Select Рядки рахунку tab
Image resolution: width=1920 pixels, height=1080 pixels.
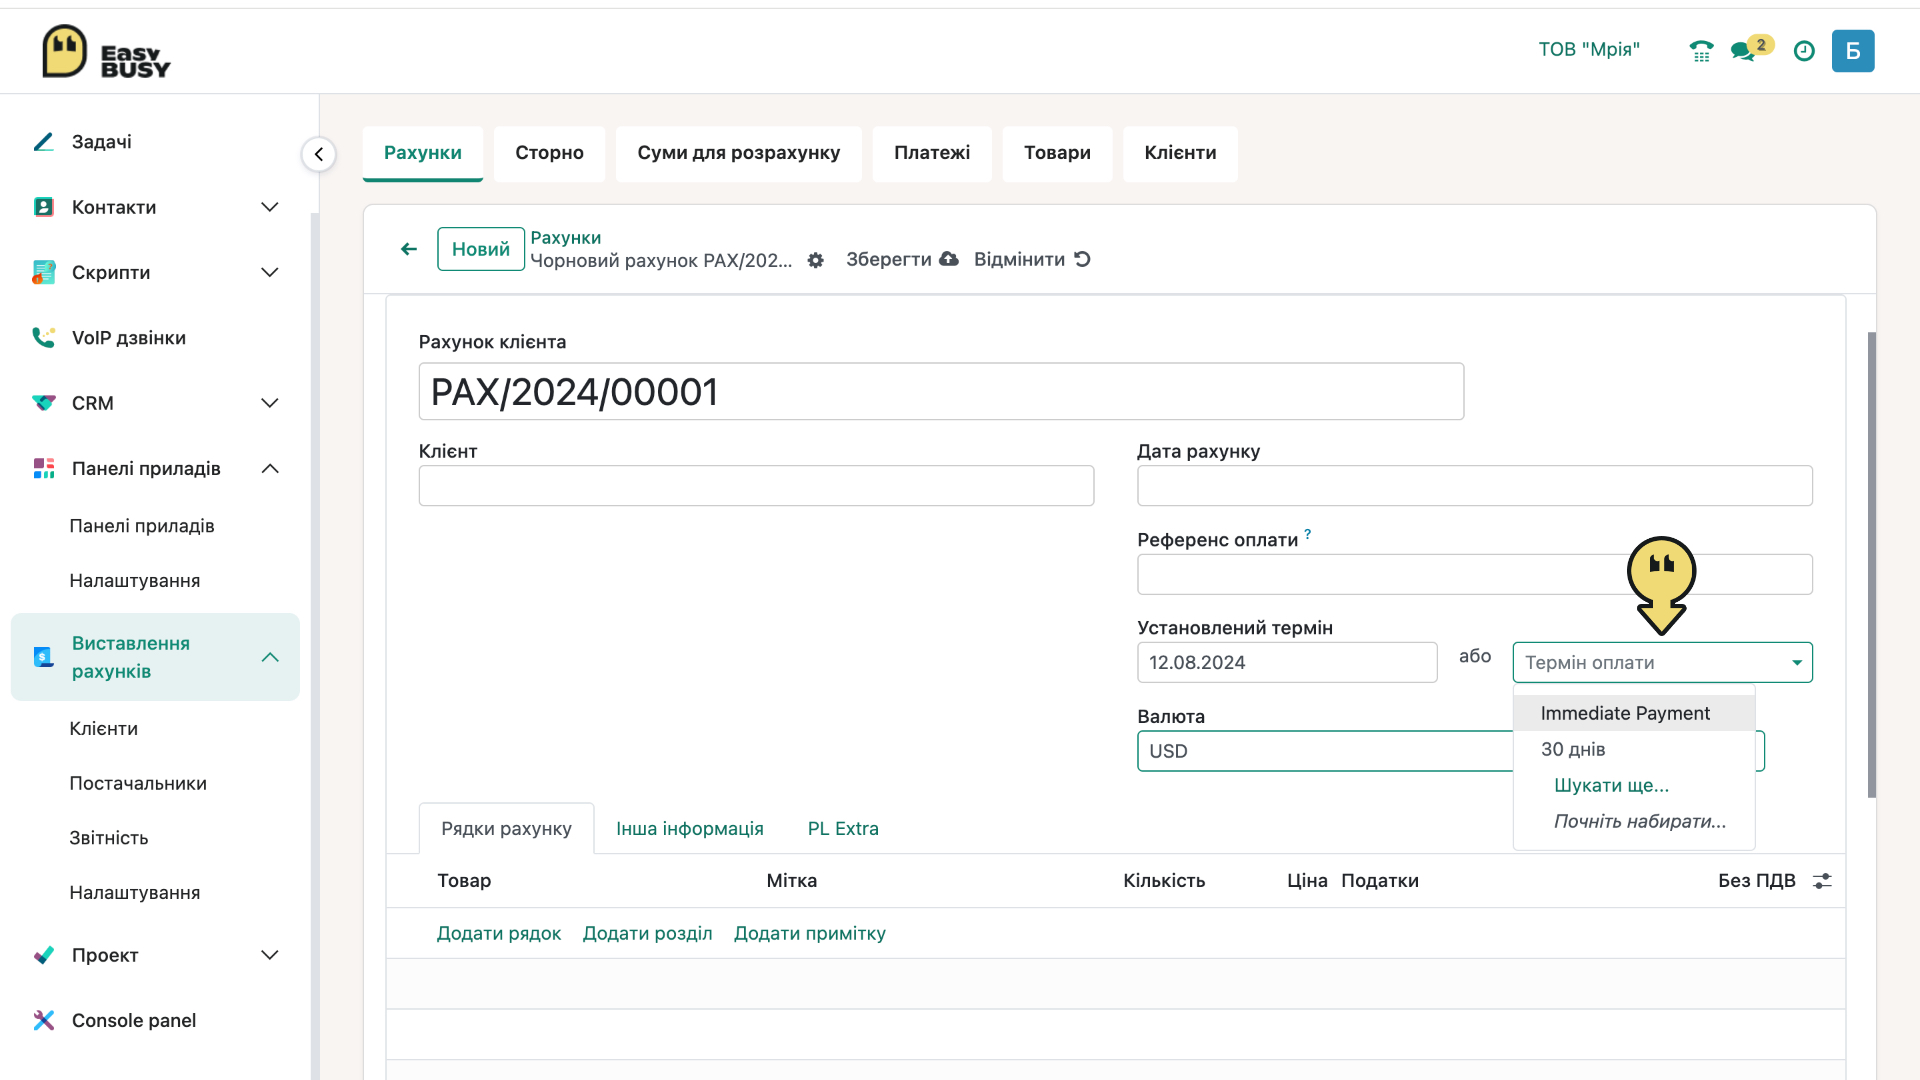pos(506,829)
